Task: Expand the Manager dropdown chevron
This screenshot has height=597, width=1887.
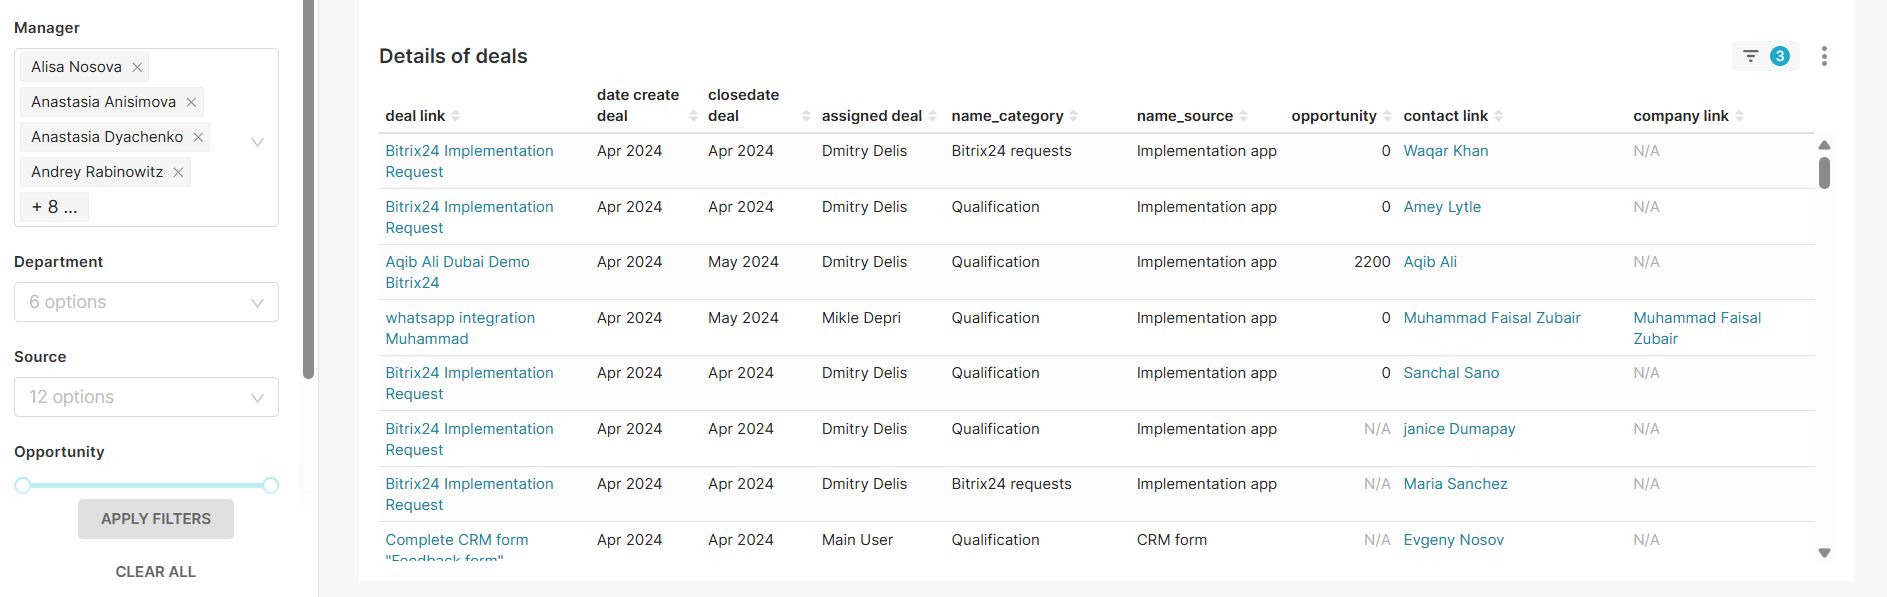Action: 257,142
